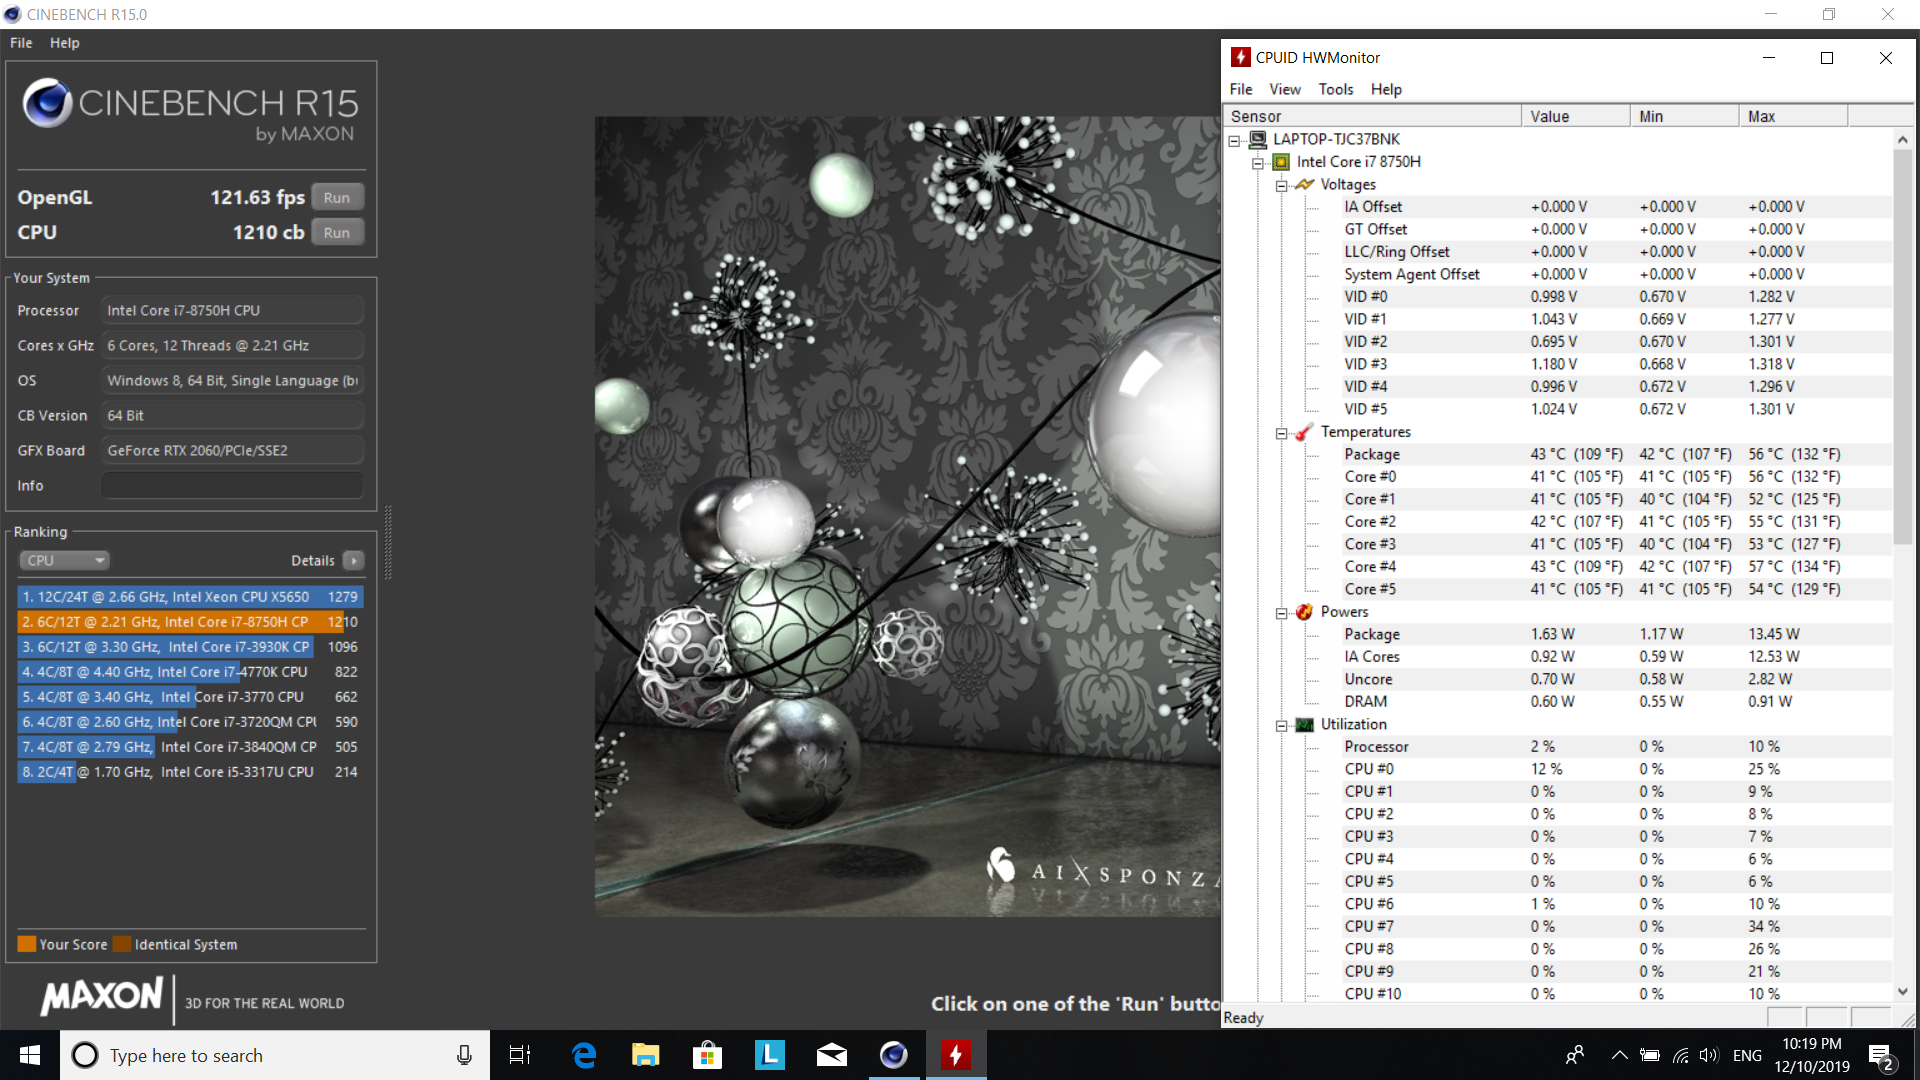
Task: Select the i7-4770K ranking row
Action: (x=190, y=672)
